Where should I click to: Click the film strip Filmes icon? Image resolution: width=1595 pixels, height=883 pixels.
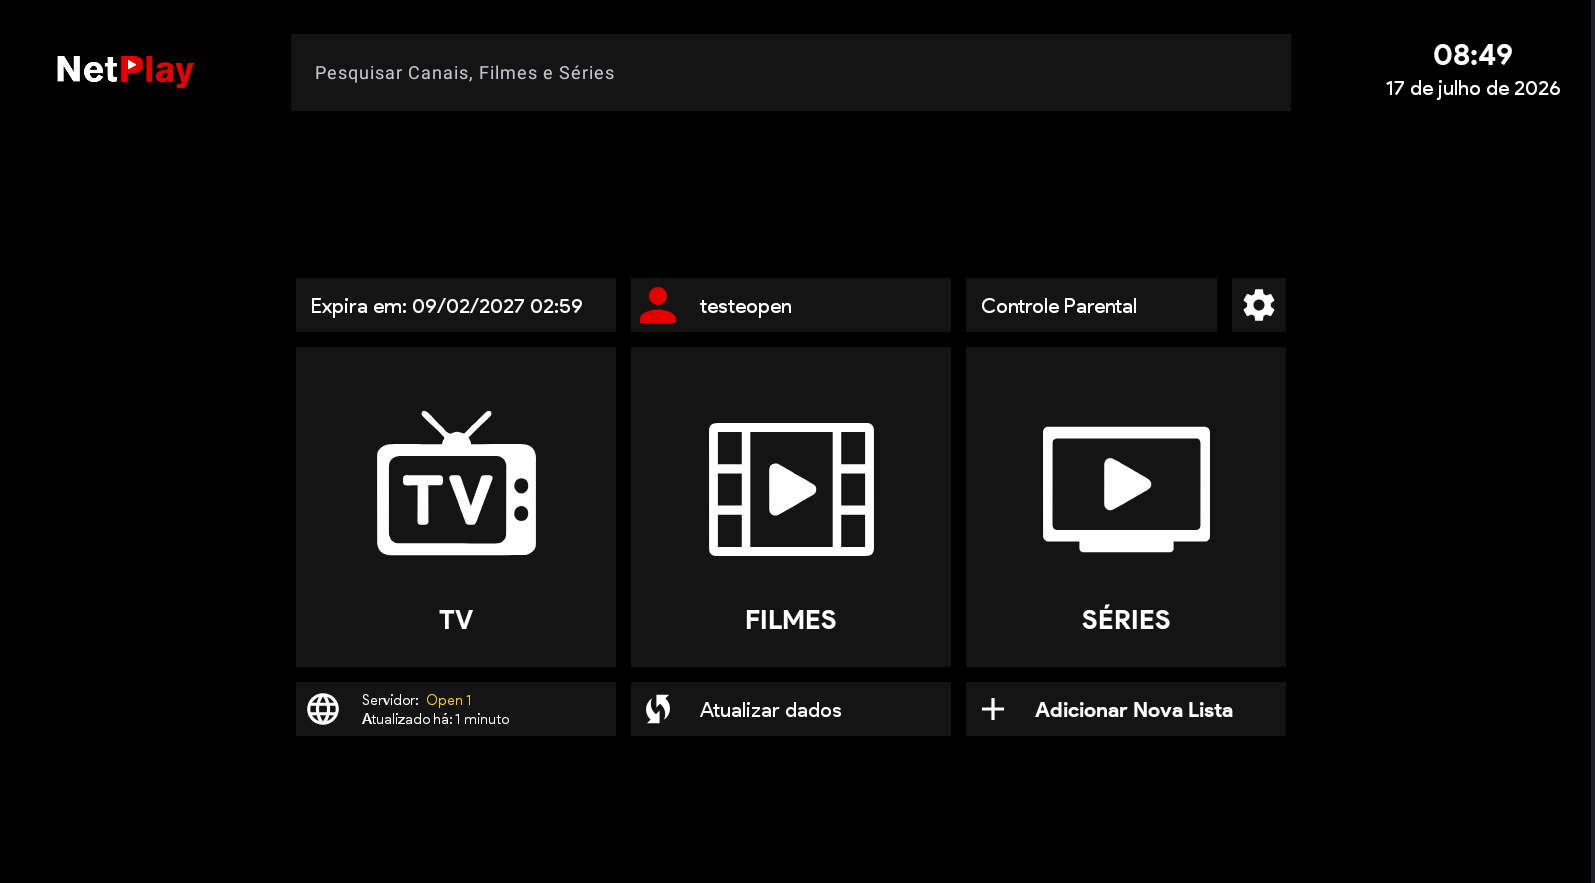(x=791, y=489)
